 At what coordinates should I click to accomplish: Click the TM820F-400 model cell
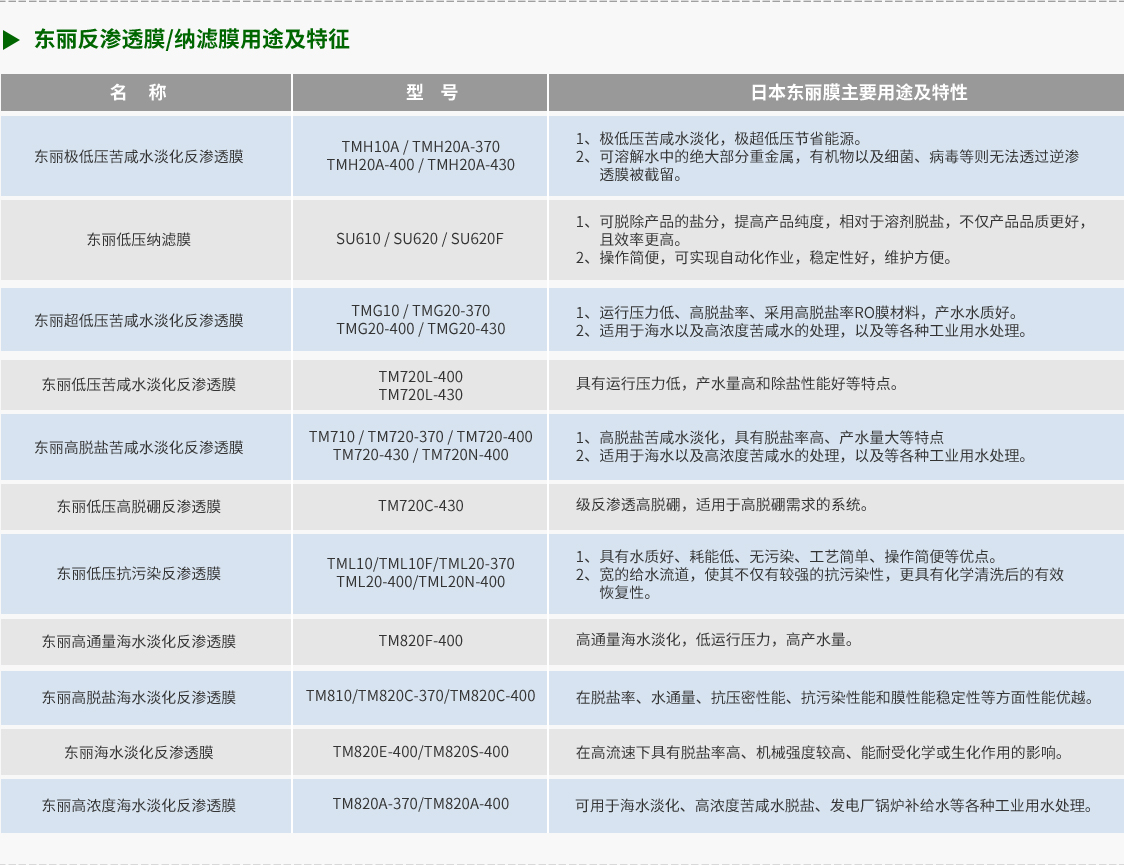click(420, 641)
